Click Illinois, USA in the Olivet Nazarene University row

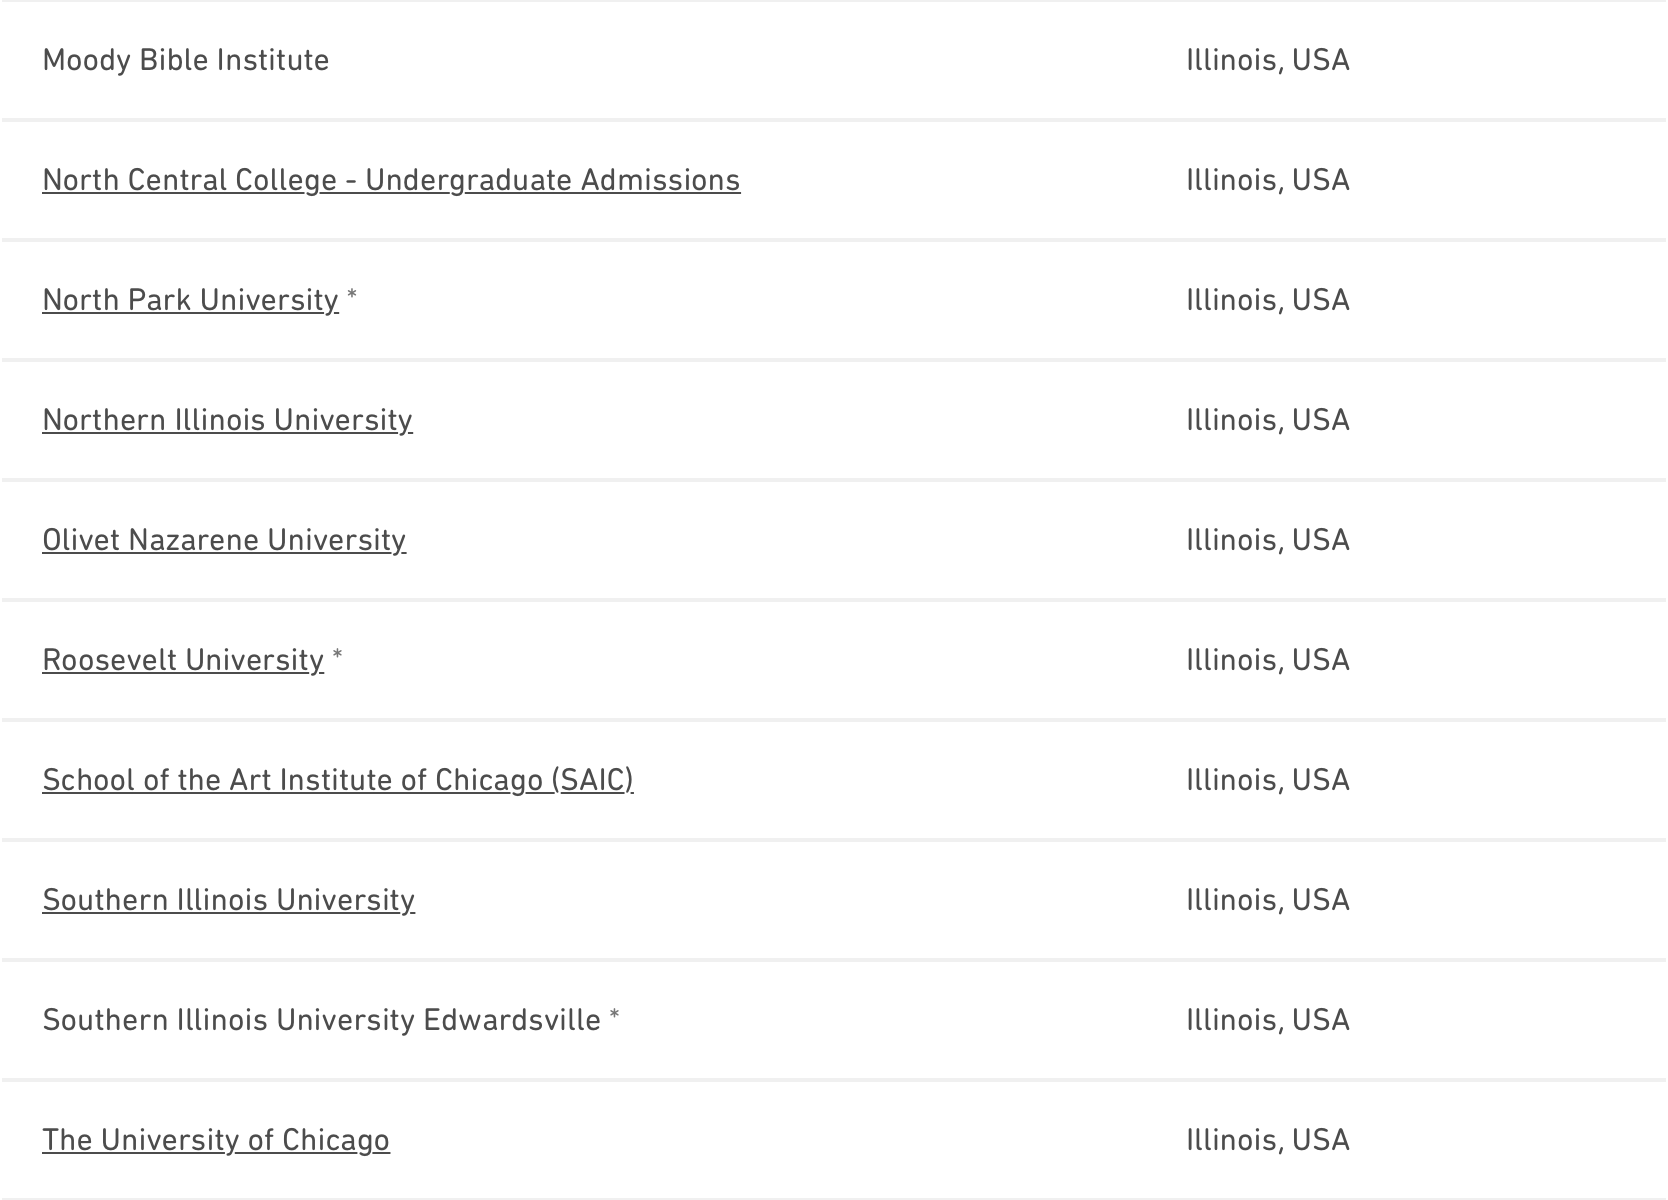1268,540
